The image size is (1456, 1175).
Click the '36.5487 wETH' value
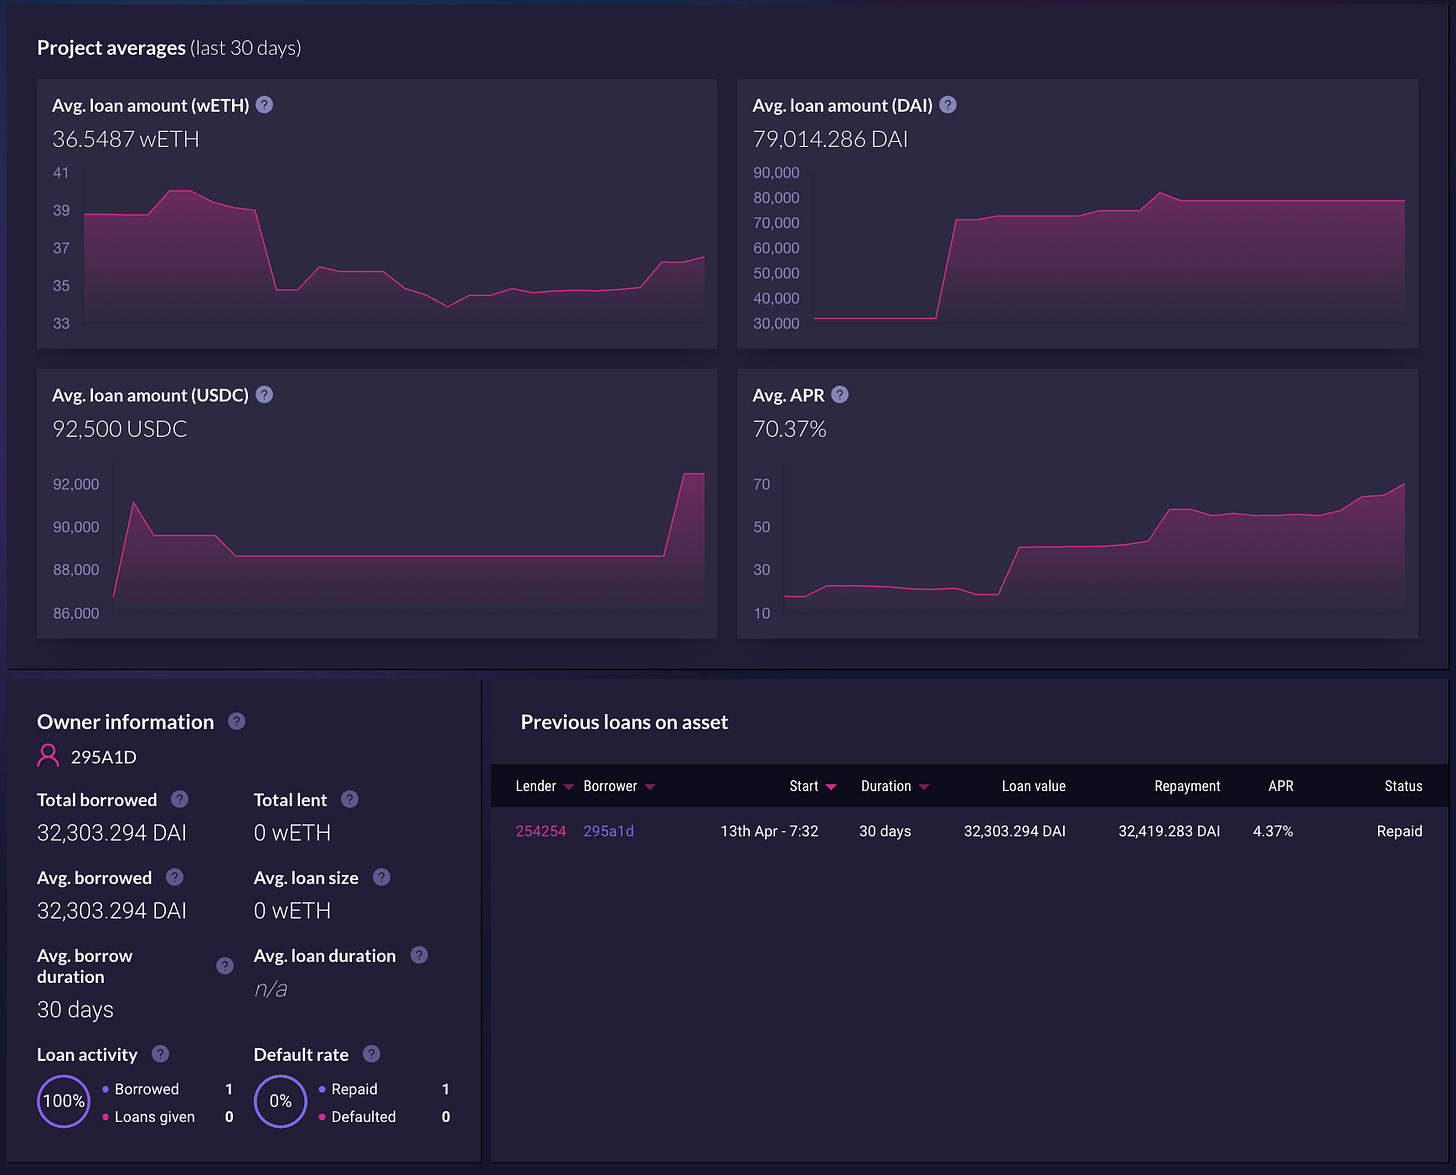pyautogui.click(x=126, y=139)
